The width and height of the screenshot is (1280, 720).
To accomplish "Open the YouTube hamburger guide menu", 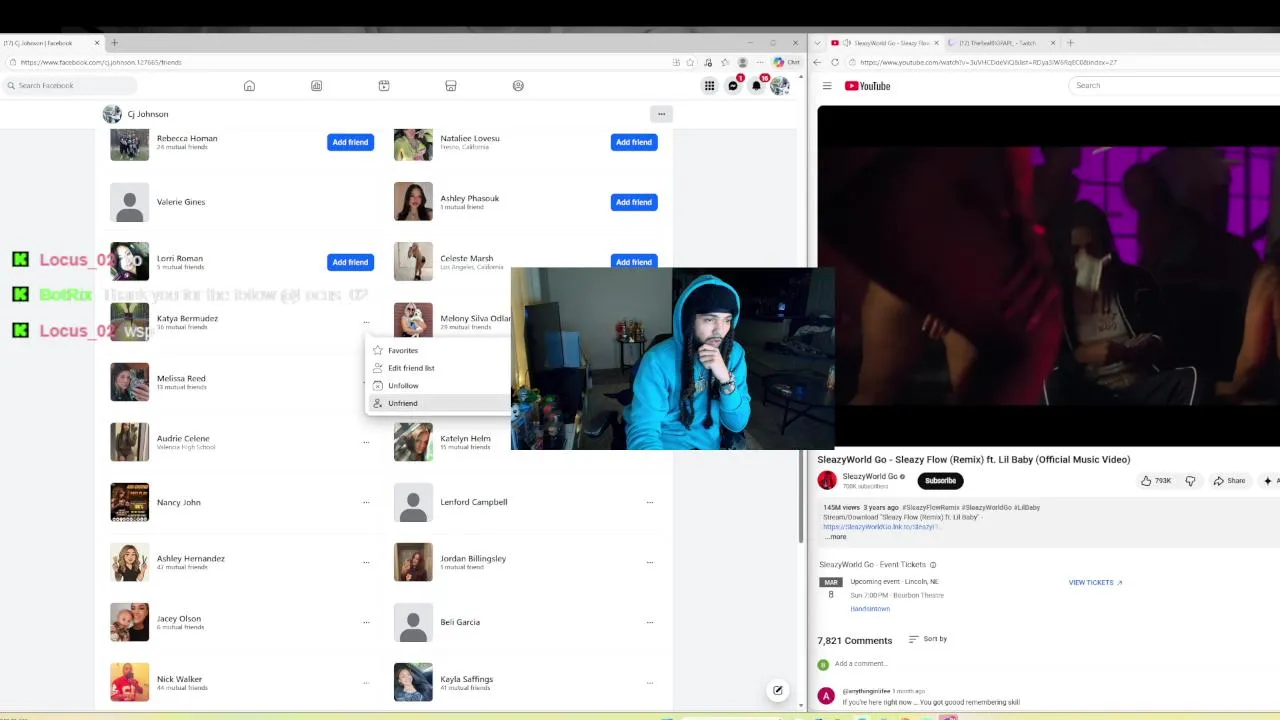I will 827,86.
